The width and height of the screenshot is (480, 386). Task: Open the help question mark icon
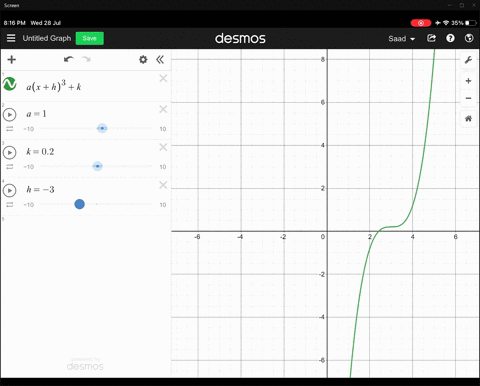tap(450, 38)
